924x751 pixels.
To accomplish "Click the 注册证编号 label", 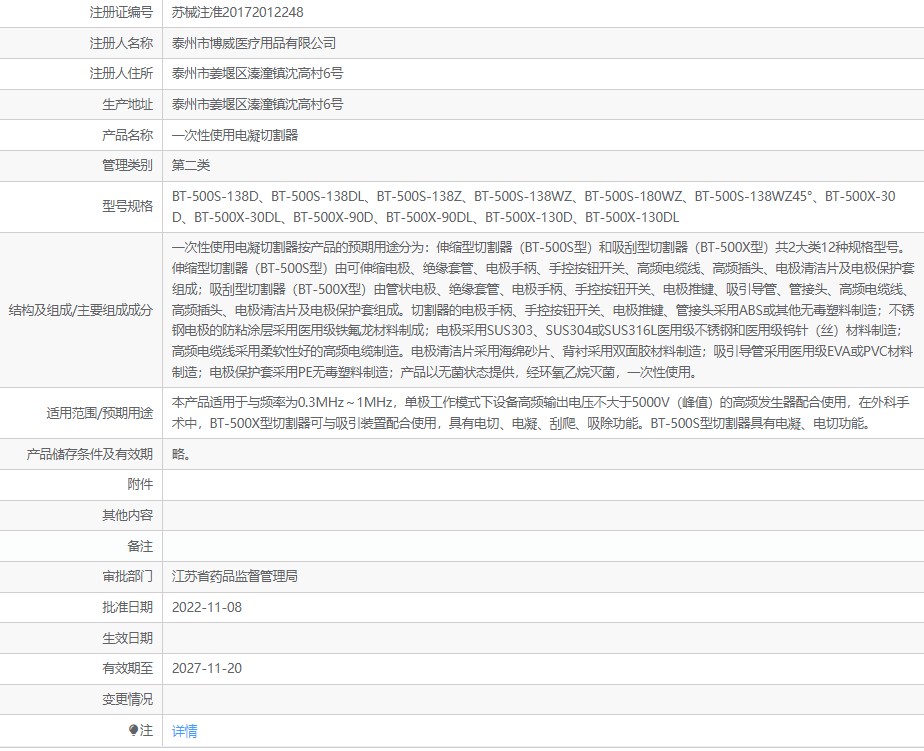I will pyautogui.click(x=121, y=12).
